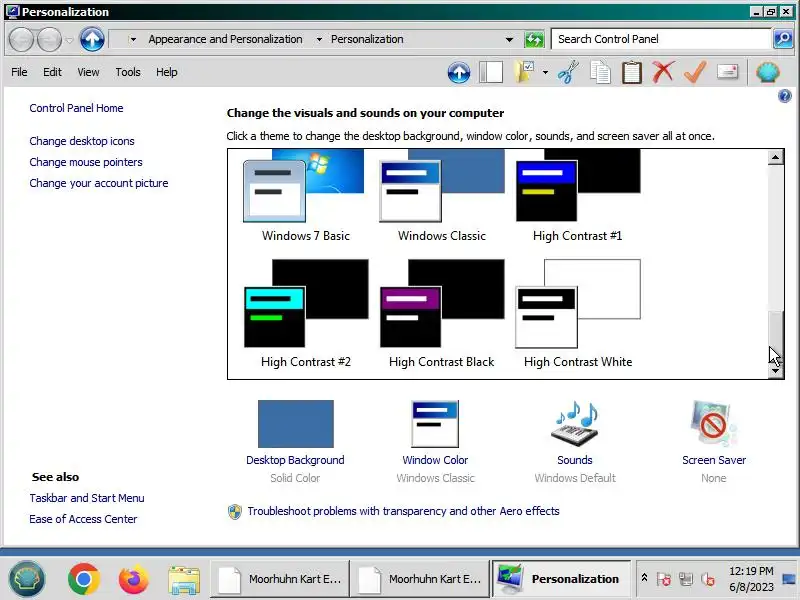
Task: Click the folder options toolbar icon
Action: click(x=524, y=72)
